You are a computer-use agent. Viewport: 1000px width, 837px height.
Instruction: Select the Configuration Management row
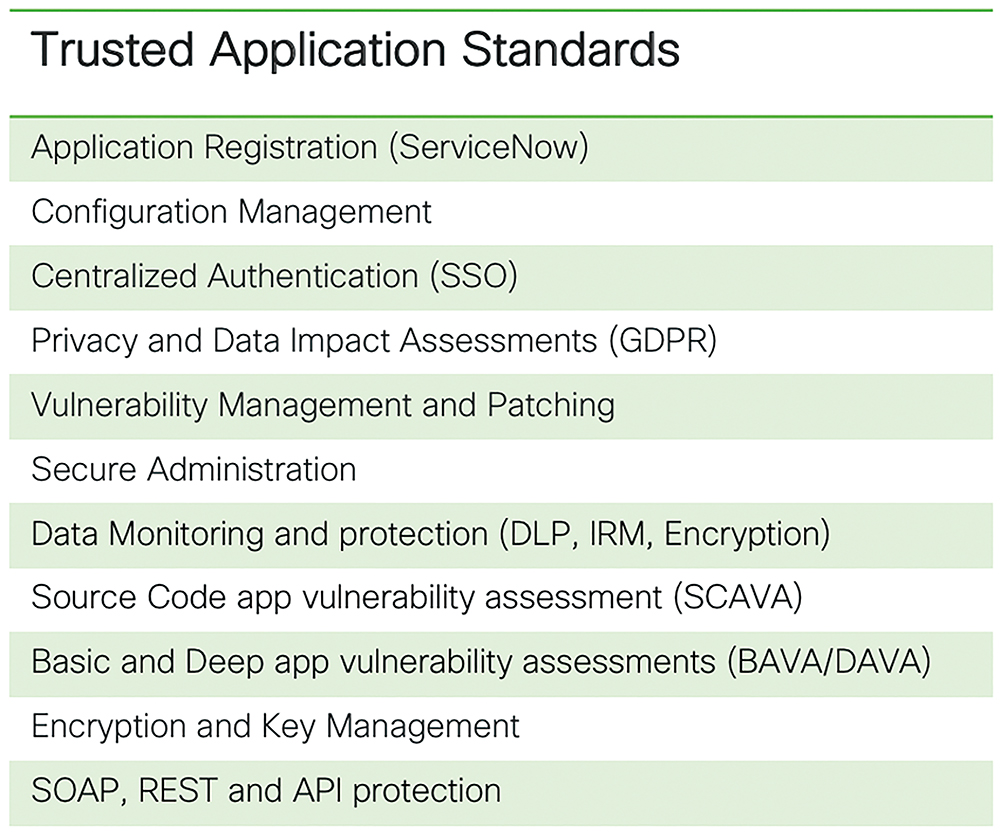tap(501, 213)
